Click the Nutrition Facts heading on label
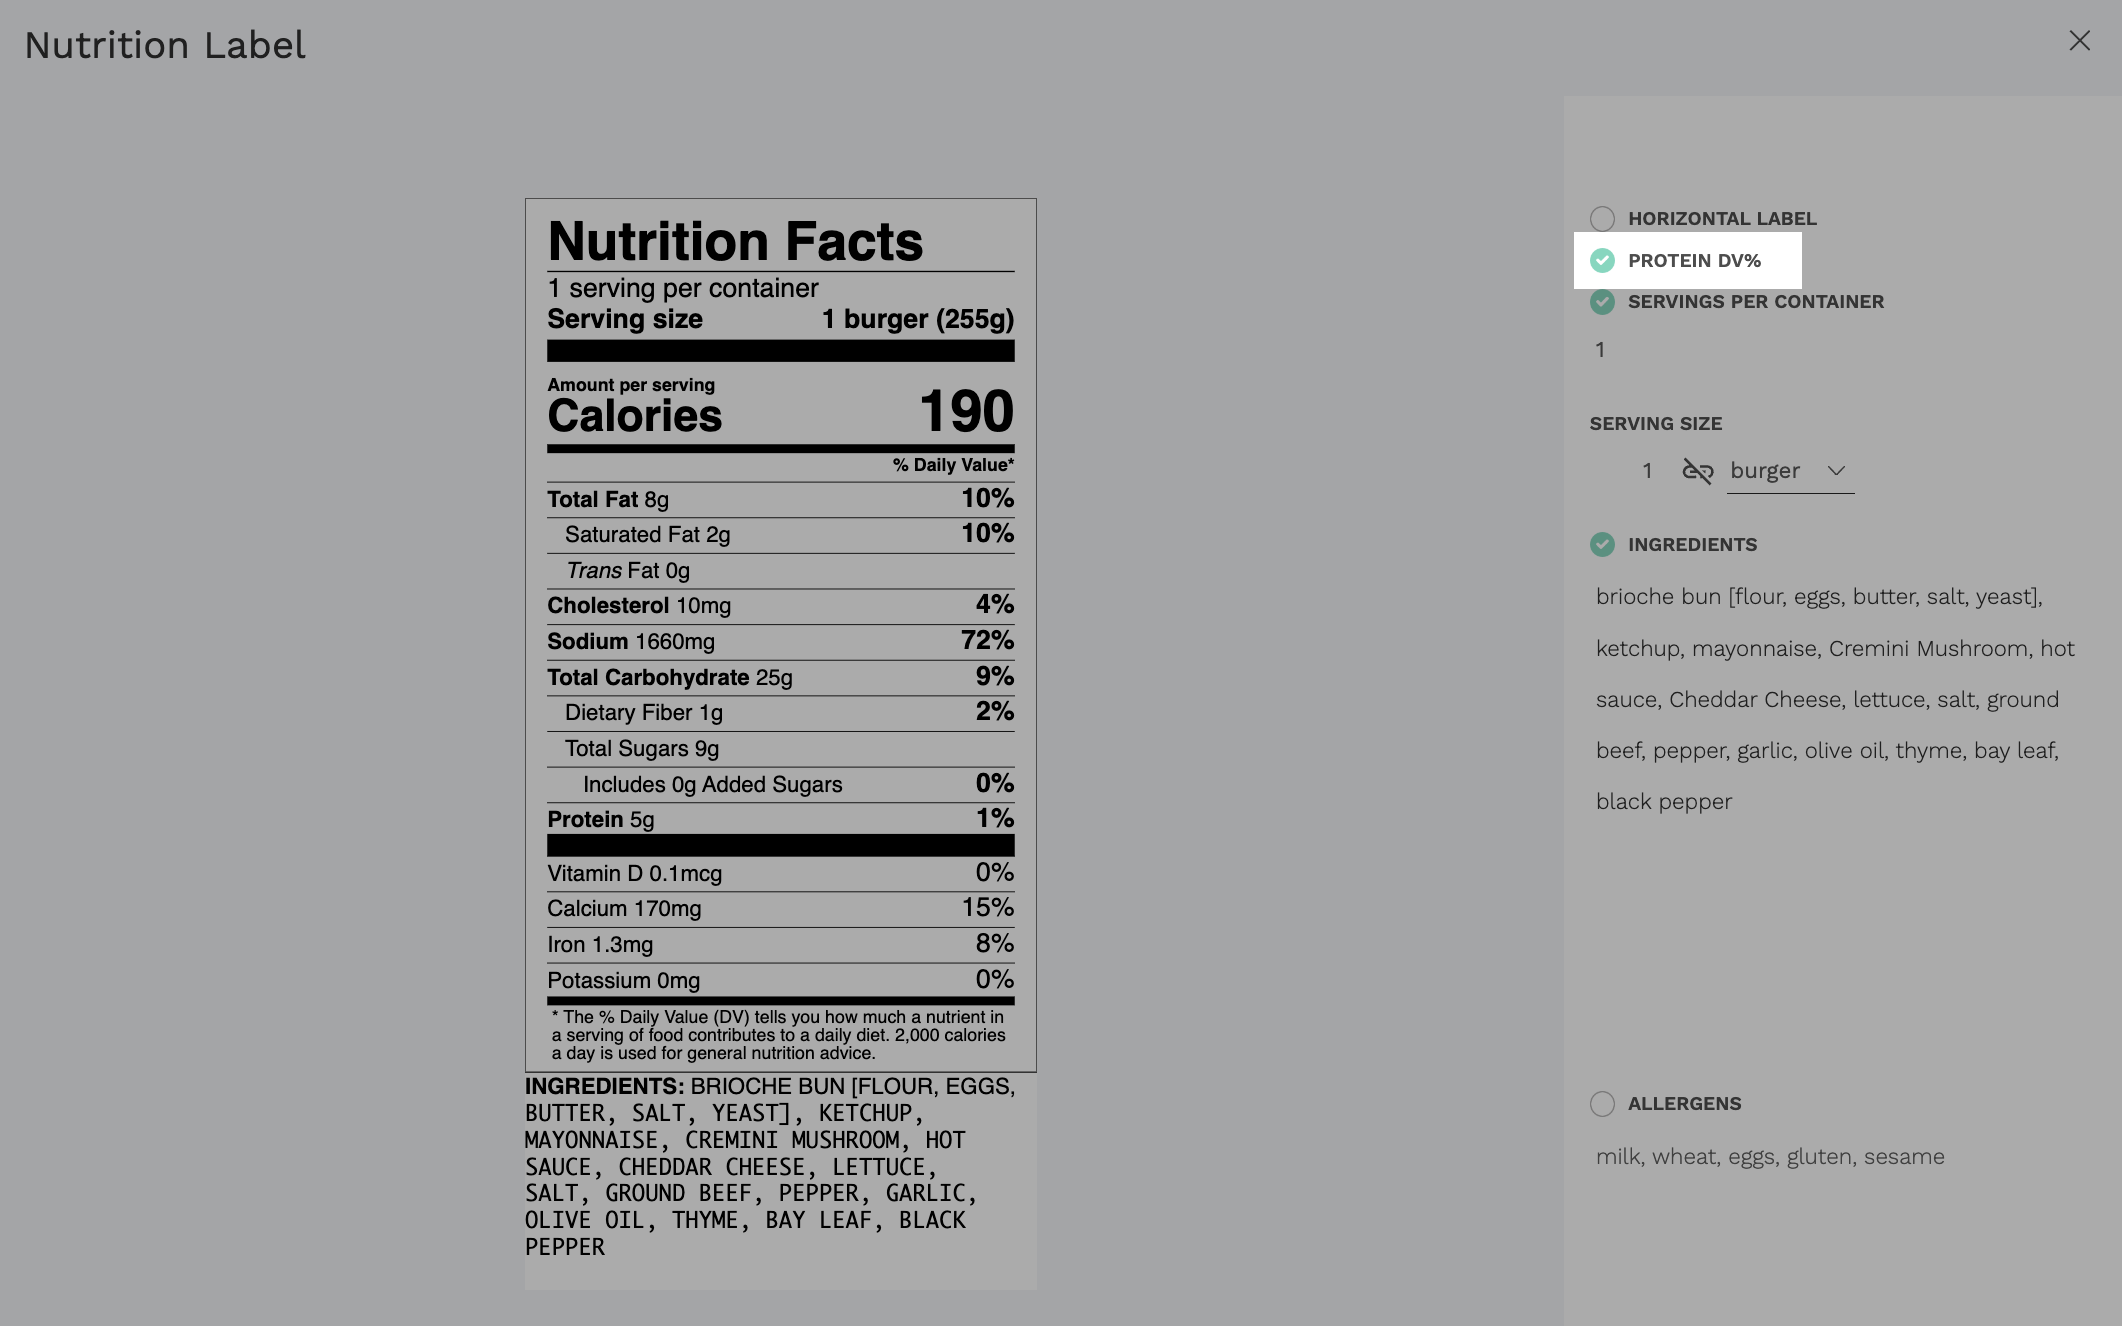2122x1326 pixels. click(735, 242)
